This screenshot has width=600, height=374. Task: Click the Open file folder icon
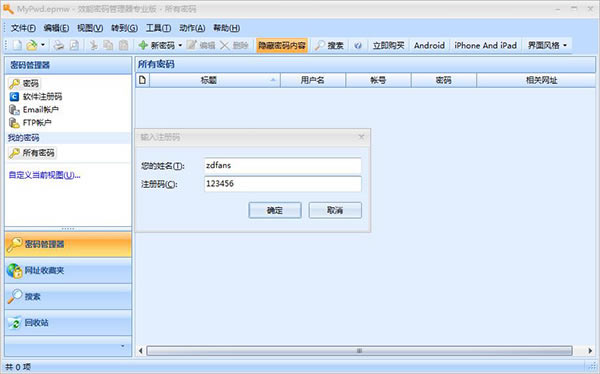(32, 46)
